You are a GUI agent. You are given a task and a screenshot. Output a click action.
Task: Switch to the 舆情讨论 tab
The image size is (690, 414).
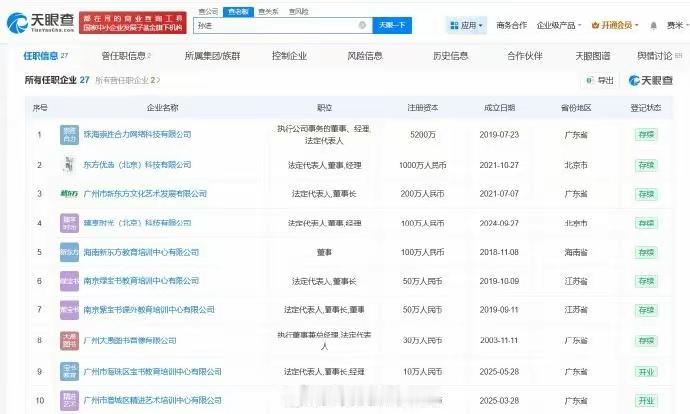coord(659,56)
